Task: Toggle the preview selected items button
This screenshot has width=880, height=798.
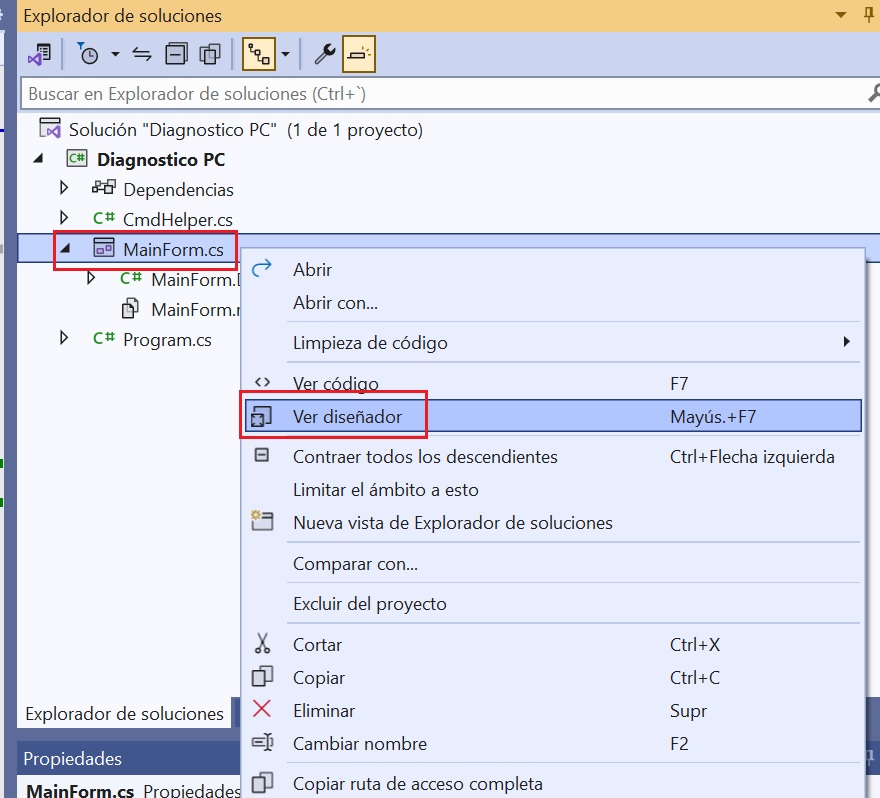Action: 359,54
